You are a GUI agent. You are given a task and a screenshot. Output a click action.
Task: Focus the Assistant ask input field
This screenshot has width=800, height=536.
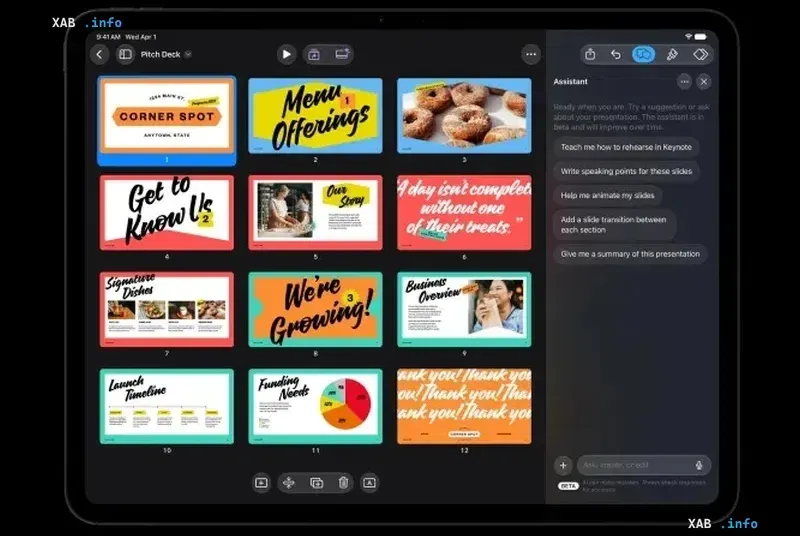(x=644, y=465)
